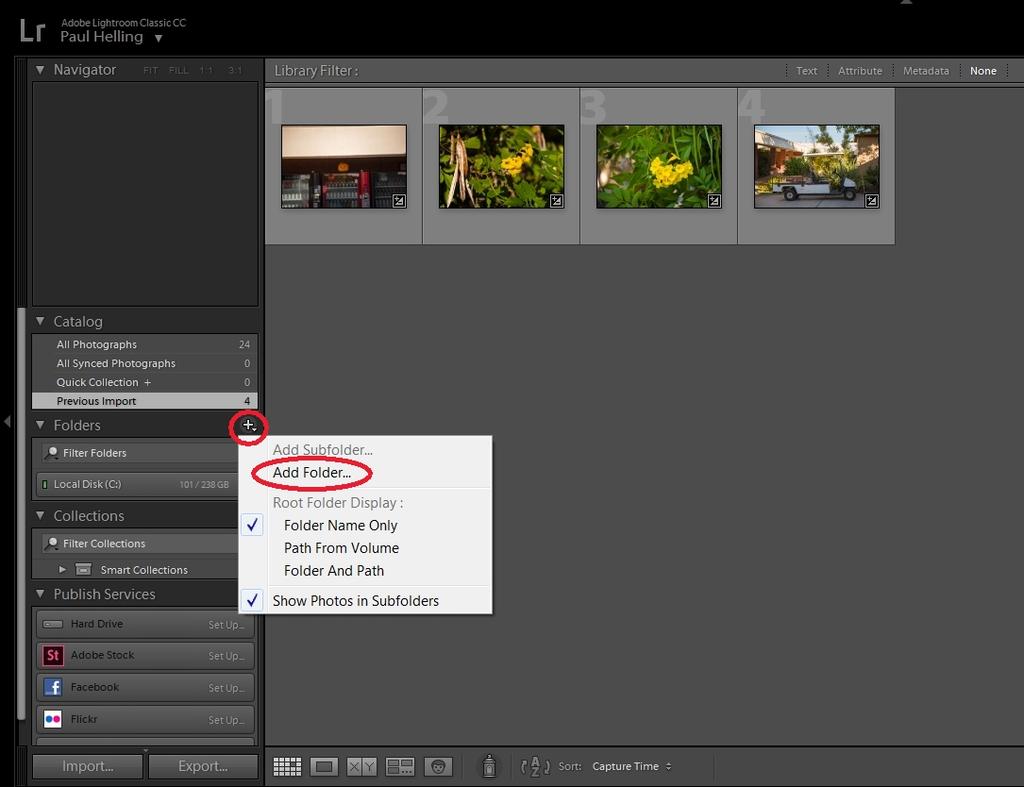Viewport: 1024px width, 787px height.
Task: Click the Folders panel plus icon
Action: coord(249,426)
